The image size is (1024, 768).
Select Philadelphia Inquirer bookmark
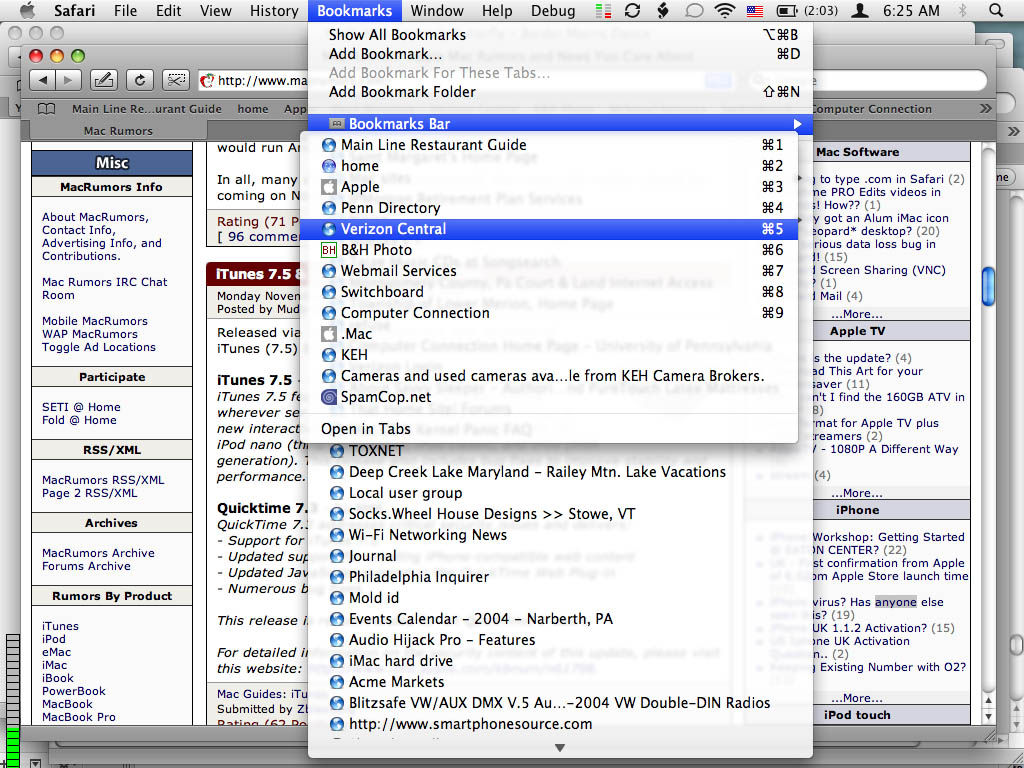pos(560,577)
